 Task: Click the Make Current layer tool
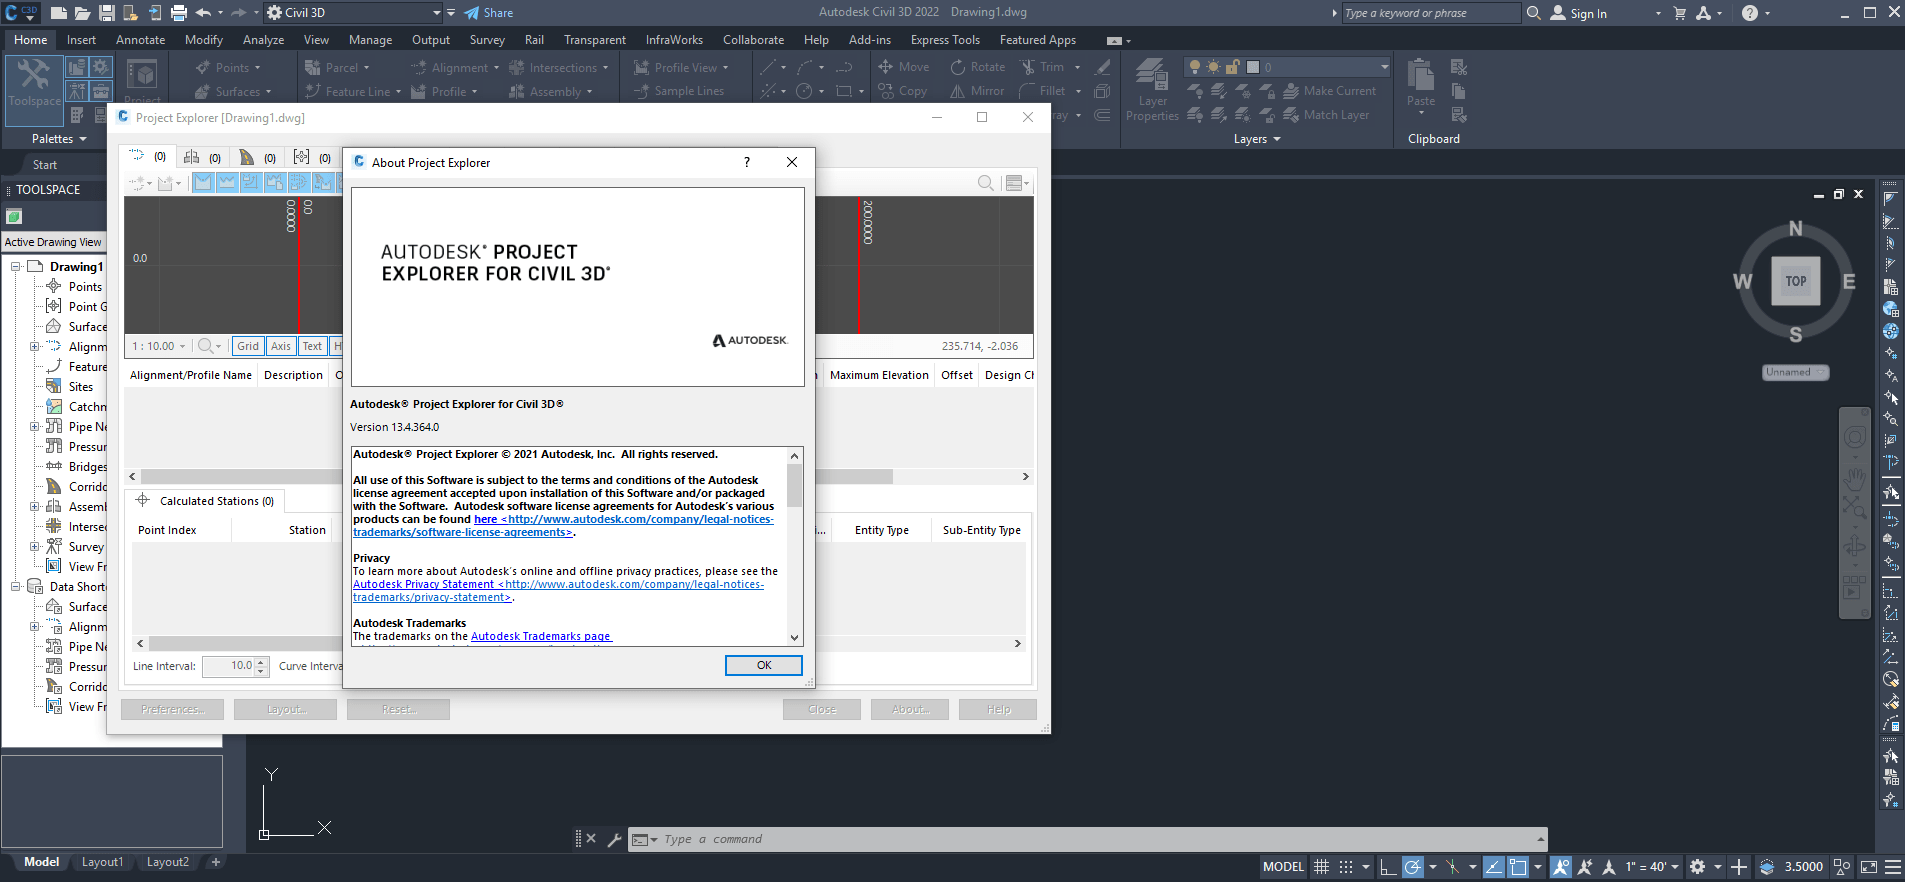click(1329, 91)
